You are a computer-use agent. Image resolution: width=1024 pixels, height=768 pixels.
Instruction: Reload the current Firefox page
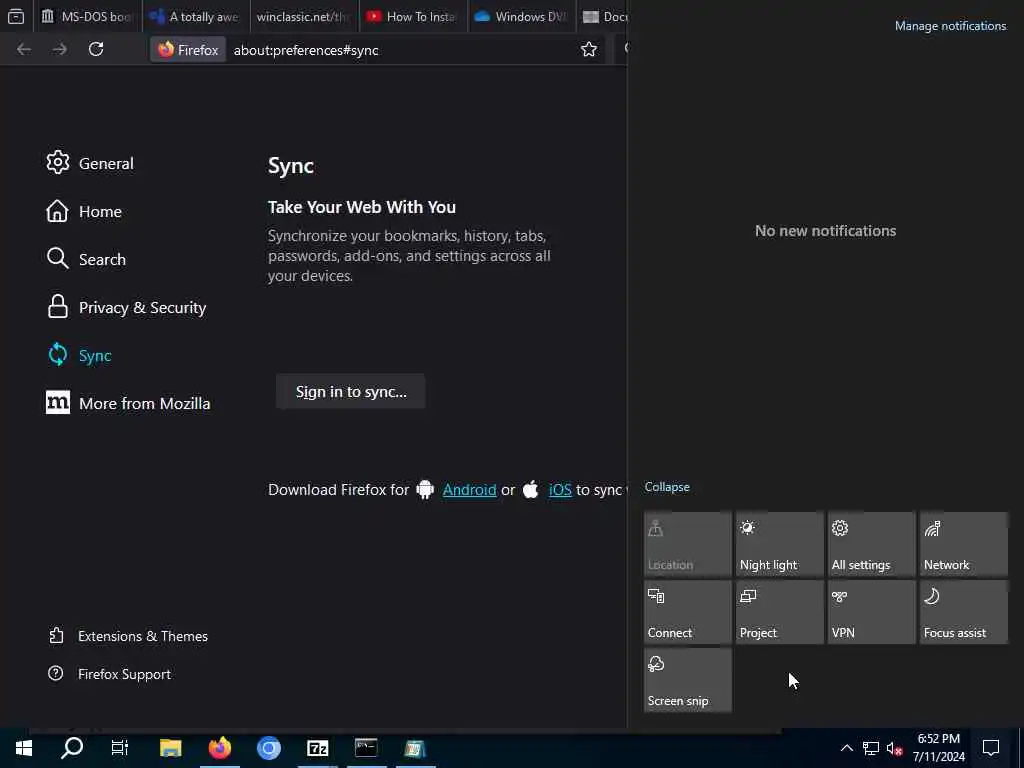click(x=96, y=50)
